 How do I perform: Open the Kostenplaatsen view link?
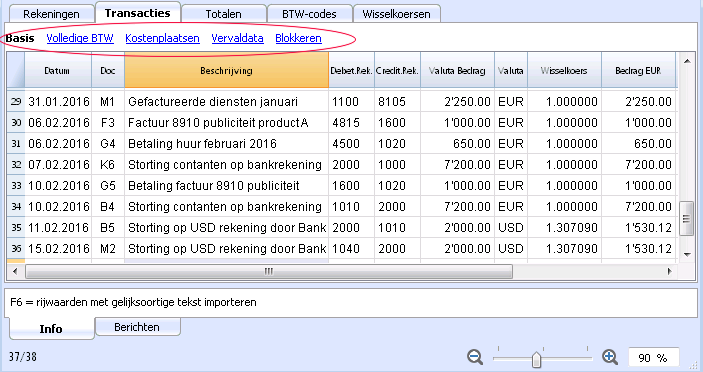[162, 38]
